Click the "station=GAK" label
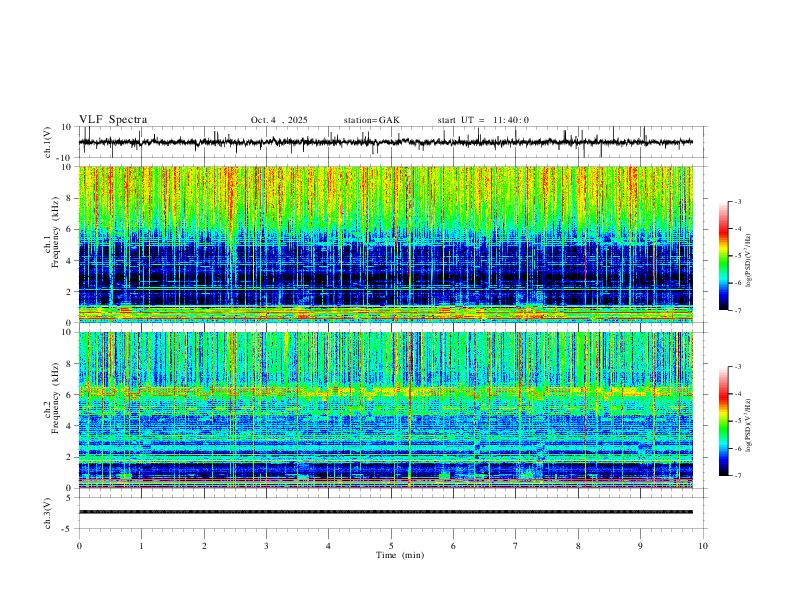The height and width of the screenshot is (612, 792). pos(371,120)
